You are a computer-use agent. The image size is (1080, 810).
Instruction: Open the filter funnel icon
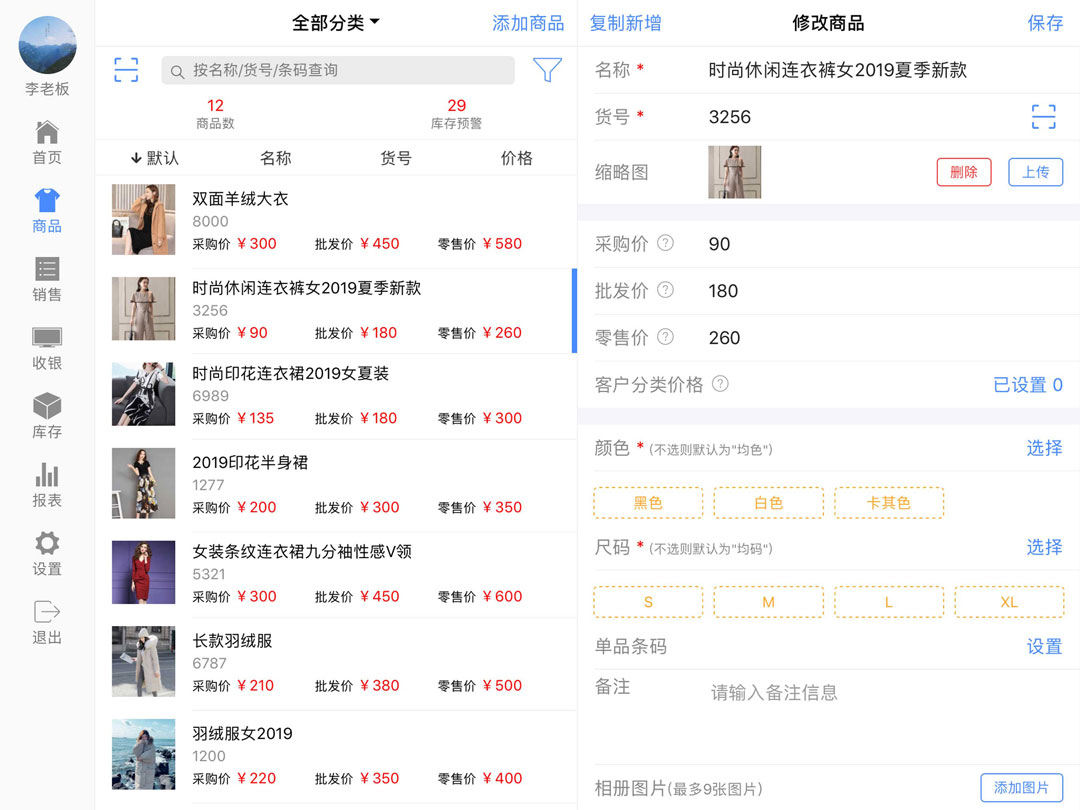[x=548, y=70]
